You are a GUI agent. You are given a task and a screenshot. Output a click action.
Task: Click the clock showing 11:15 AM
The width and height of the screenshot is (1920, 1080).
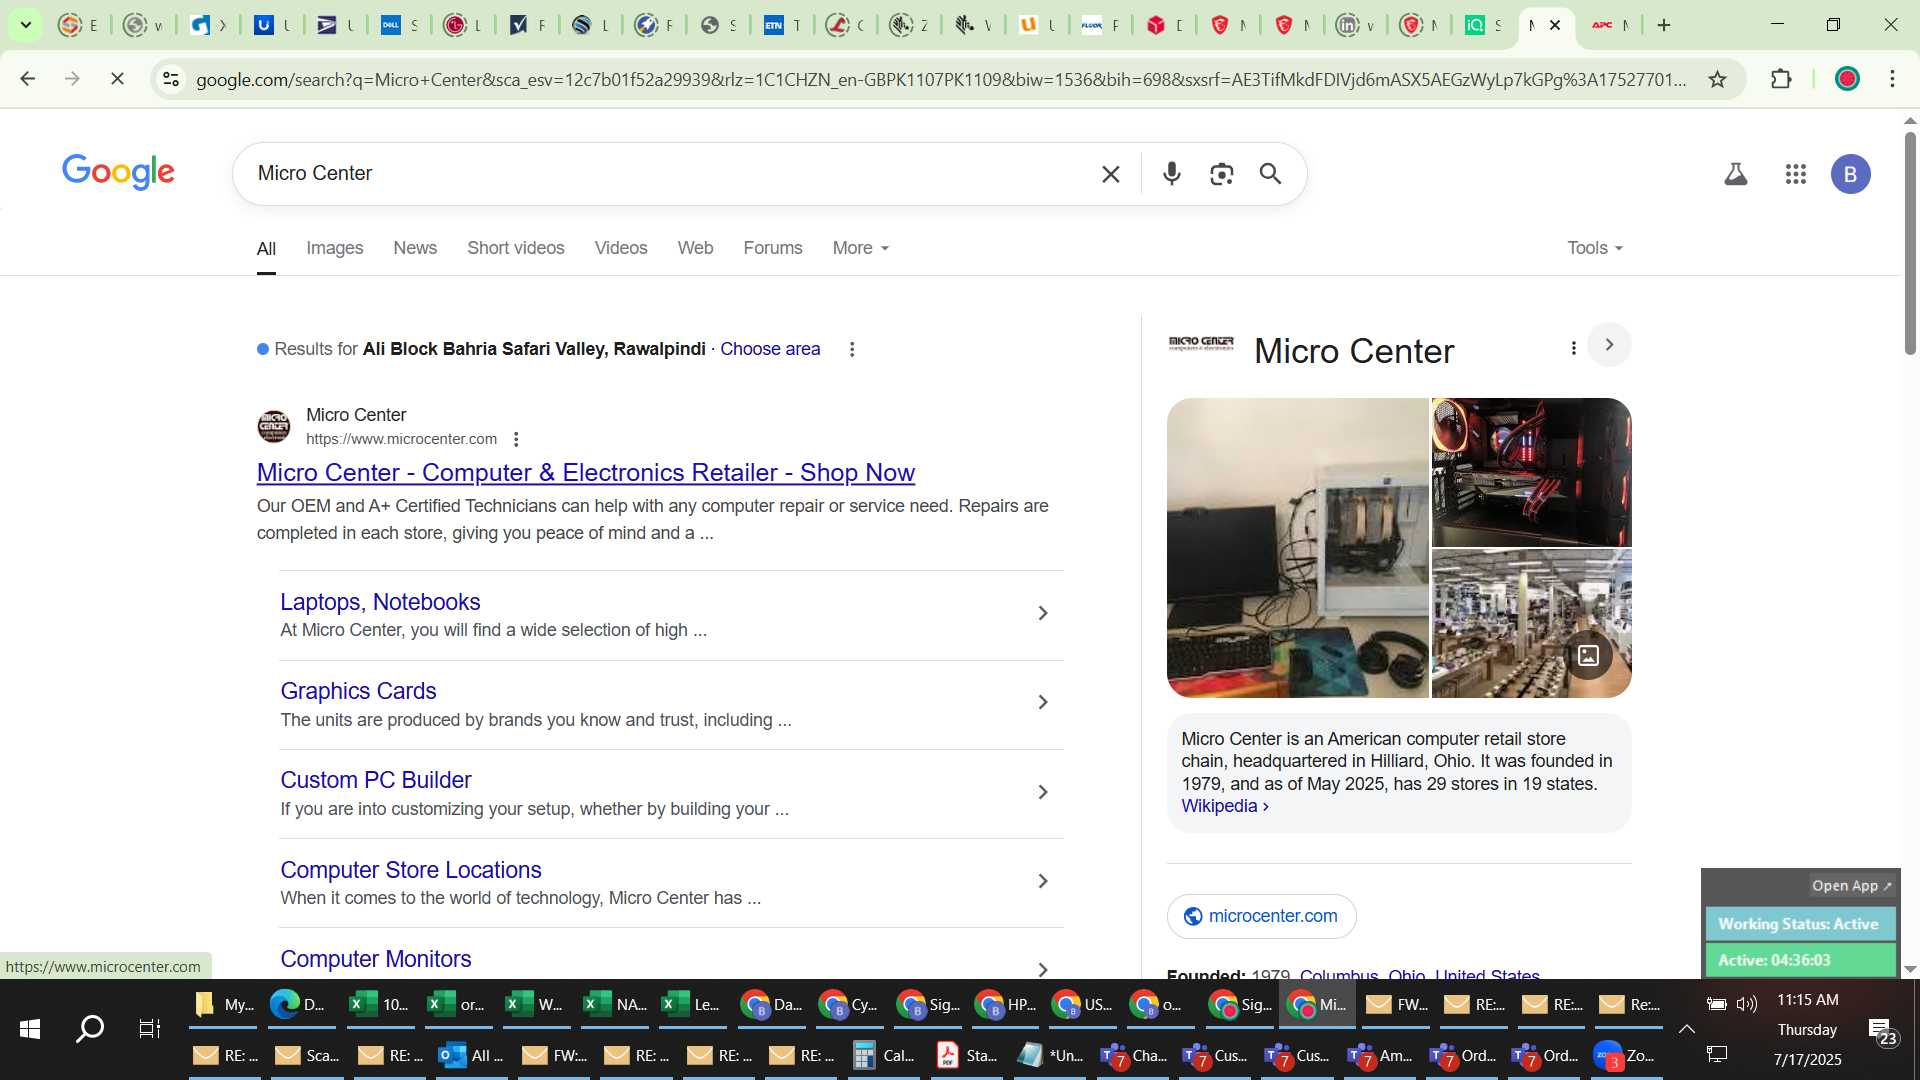coord(1807,1000)
